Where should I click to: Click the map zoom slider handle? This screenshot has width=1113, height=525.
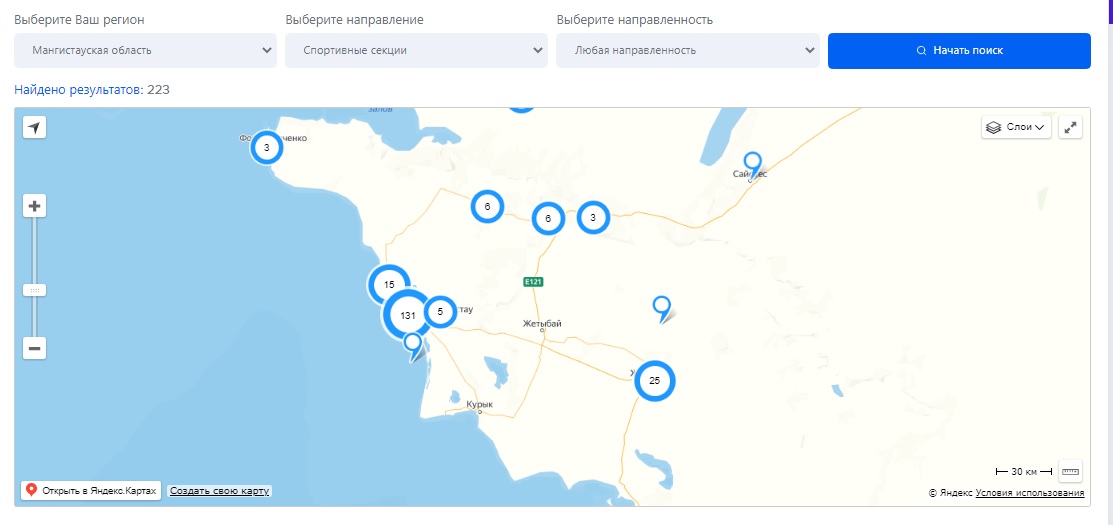pos(35,290)
